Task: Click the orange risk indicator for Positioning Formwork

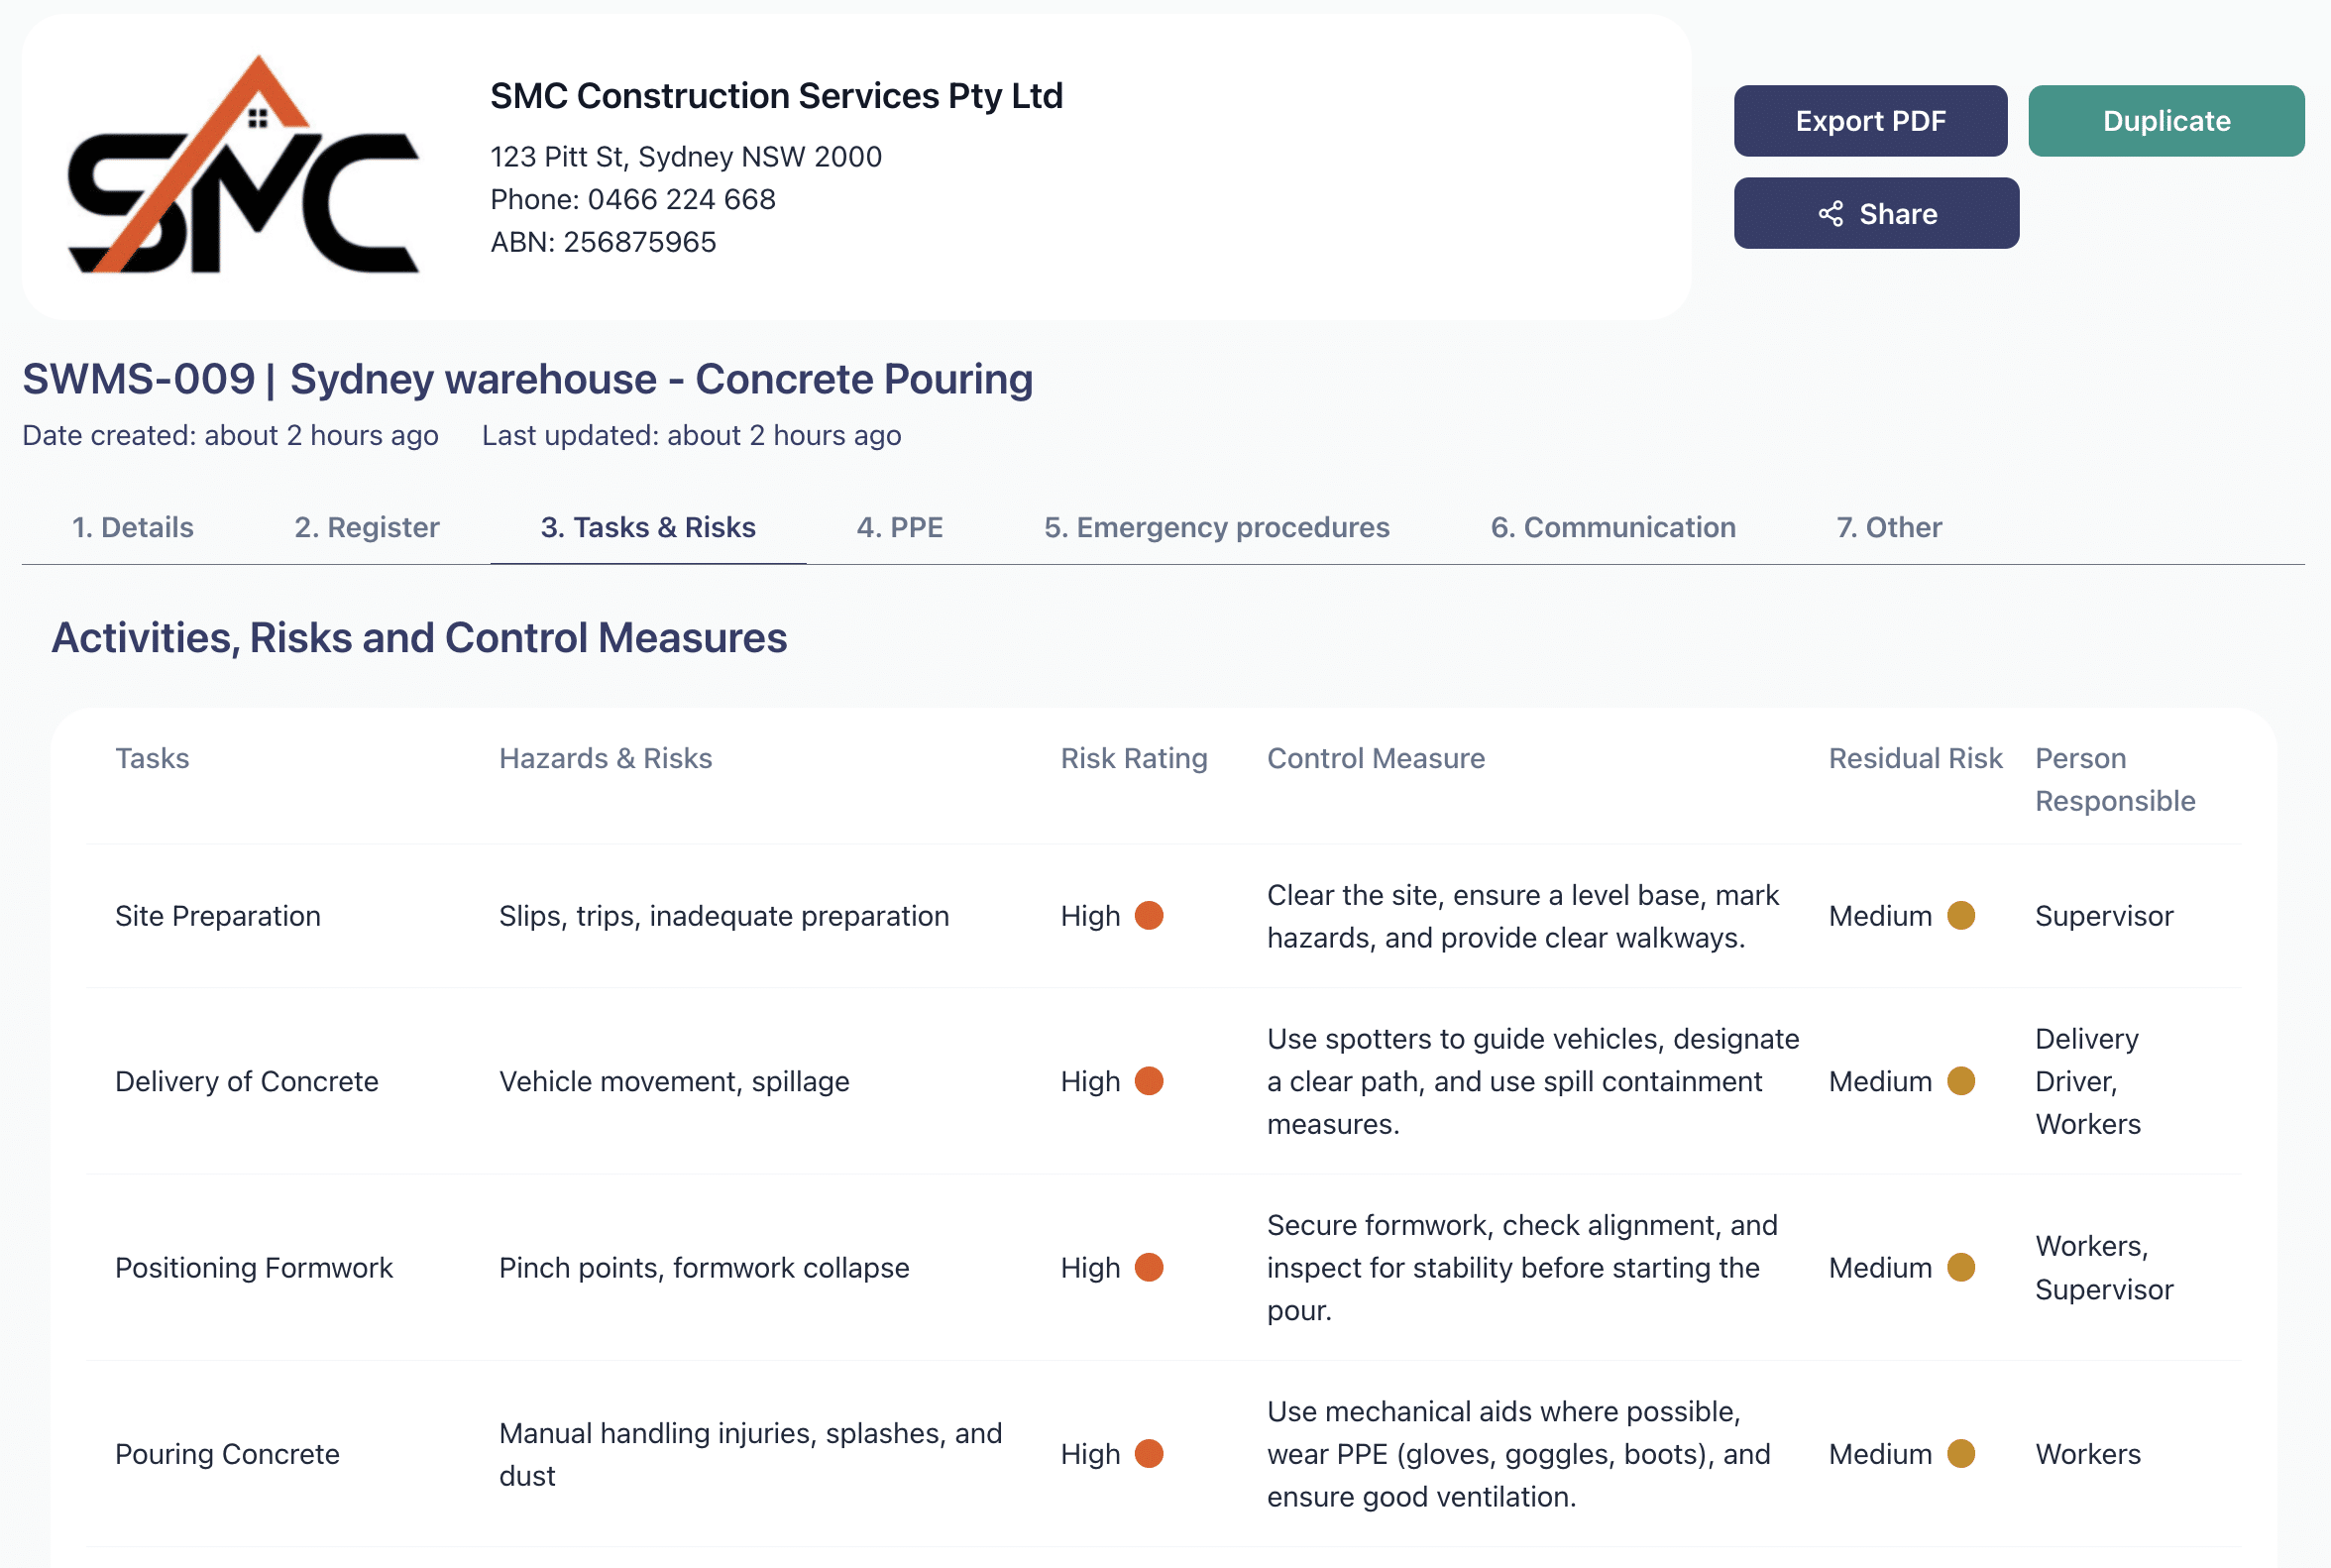Action: 1151,1267
